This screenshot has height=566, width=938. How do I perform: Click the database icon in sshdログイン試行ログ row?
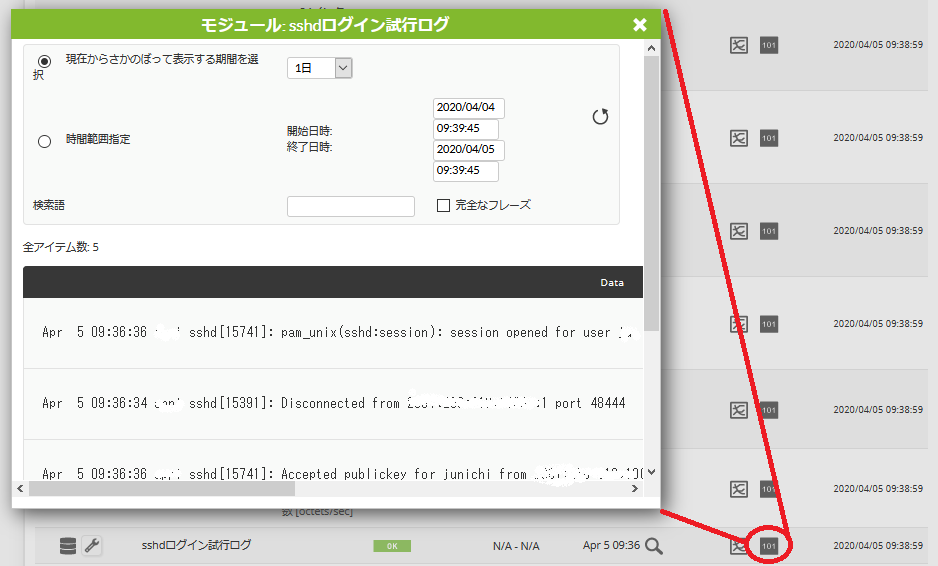click(x=68, y=546)
